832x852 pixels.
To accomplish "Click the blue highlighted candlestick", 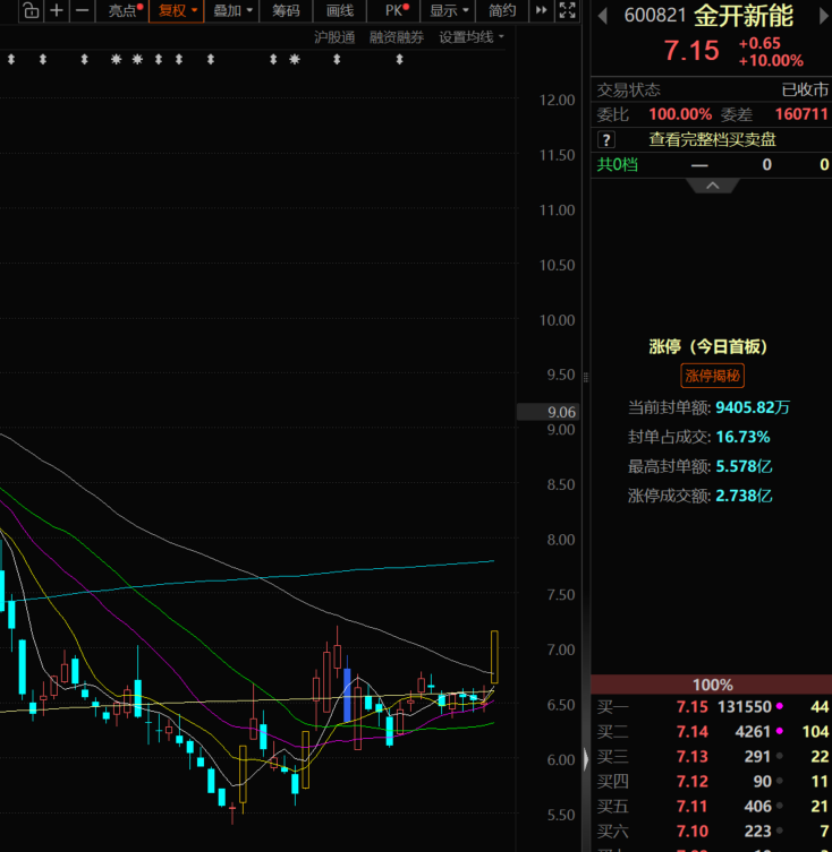I will [347, 695].
